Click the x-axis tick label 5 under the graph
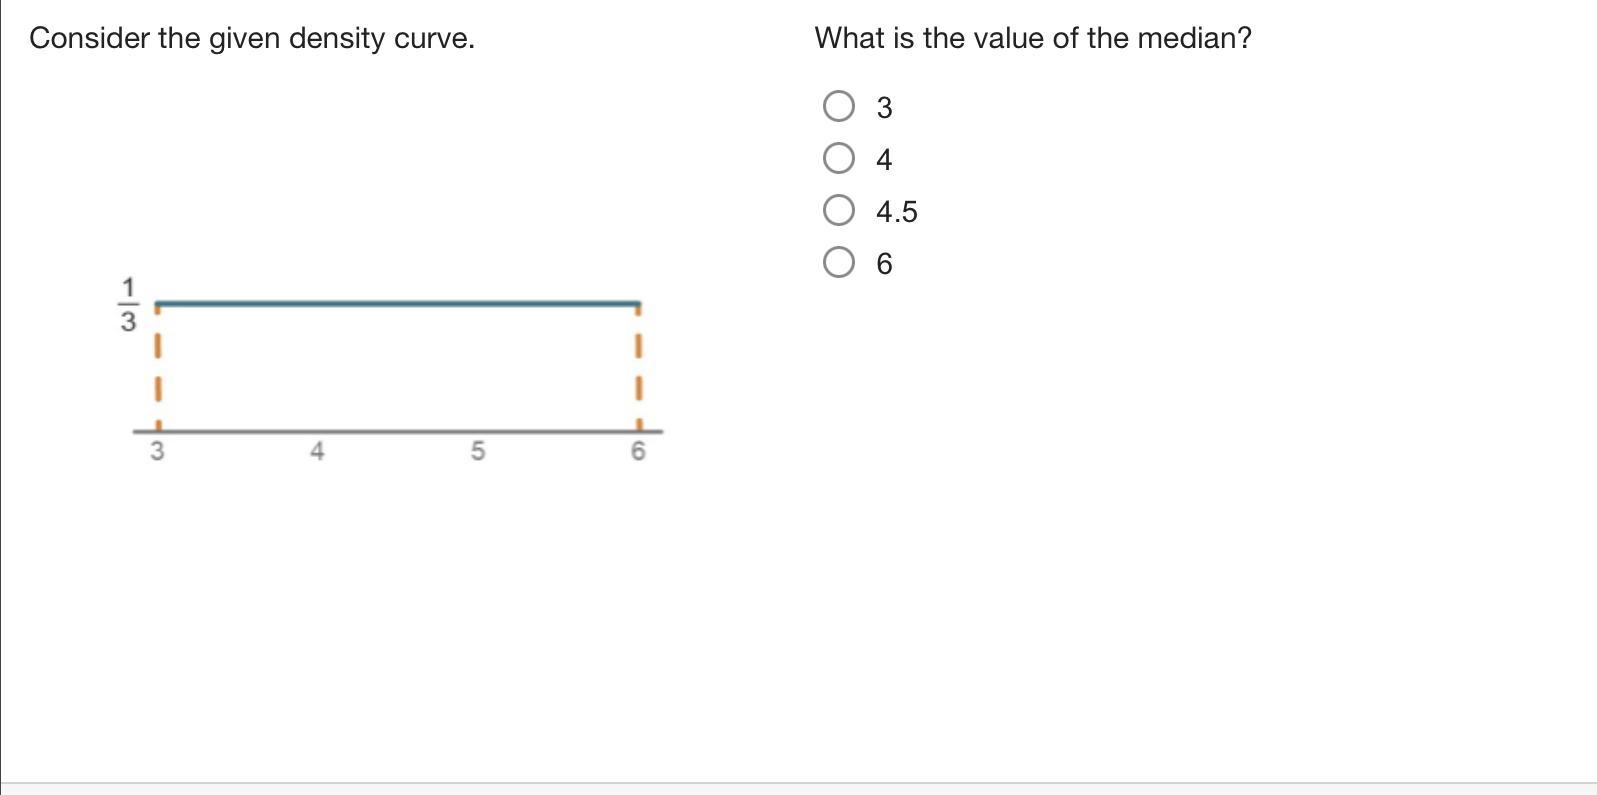Viewport: 1597px width, 795px height. 477,452
